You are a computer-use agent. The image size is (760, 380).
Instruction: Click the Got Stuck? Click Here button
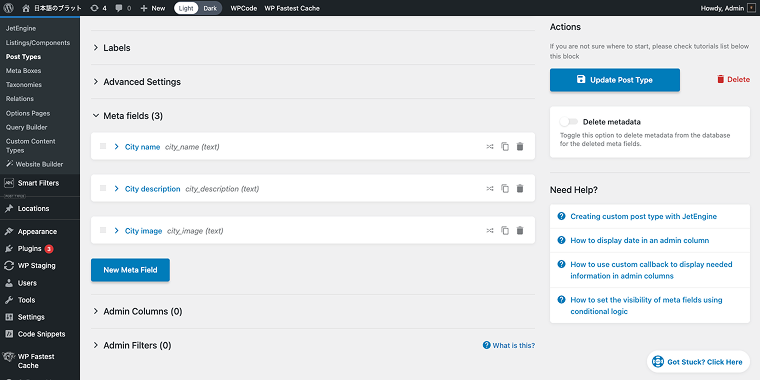pyautogui.click(x=698, y=362)
